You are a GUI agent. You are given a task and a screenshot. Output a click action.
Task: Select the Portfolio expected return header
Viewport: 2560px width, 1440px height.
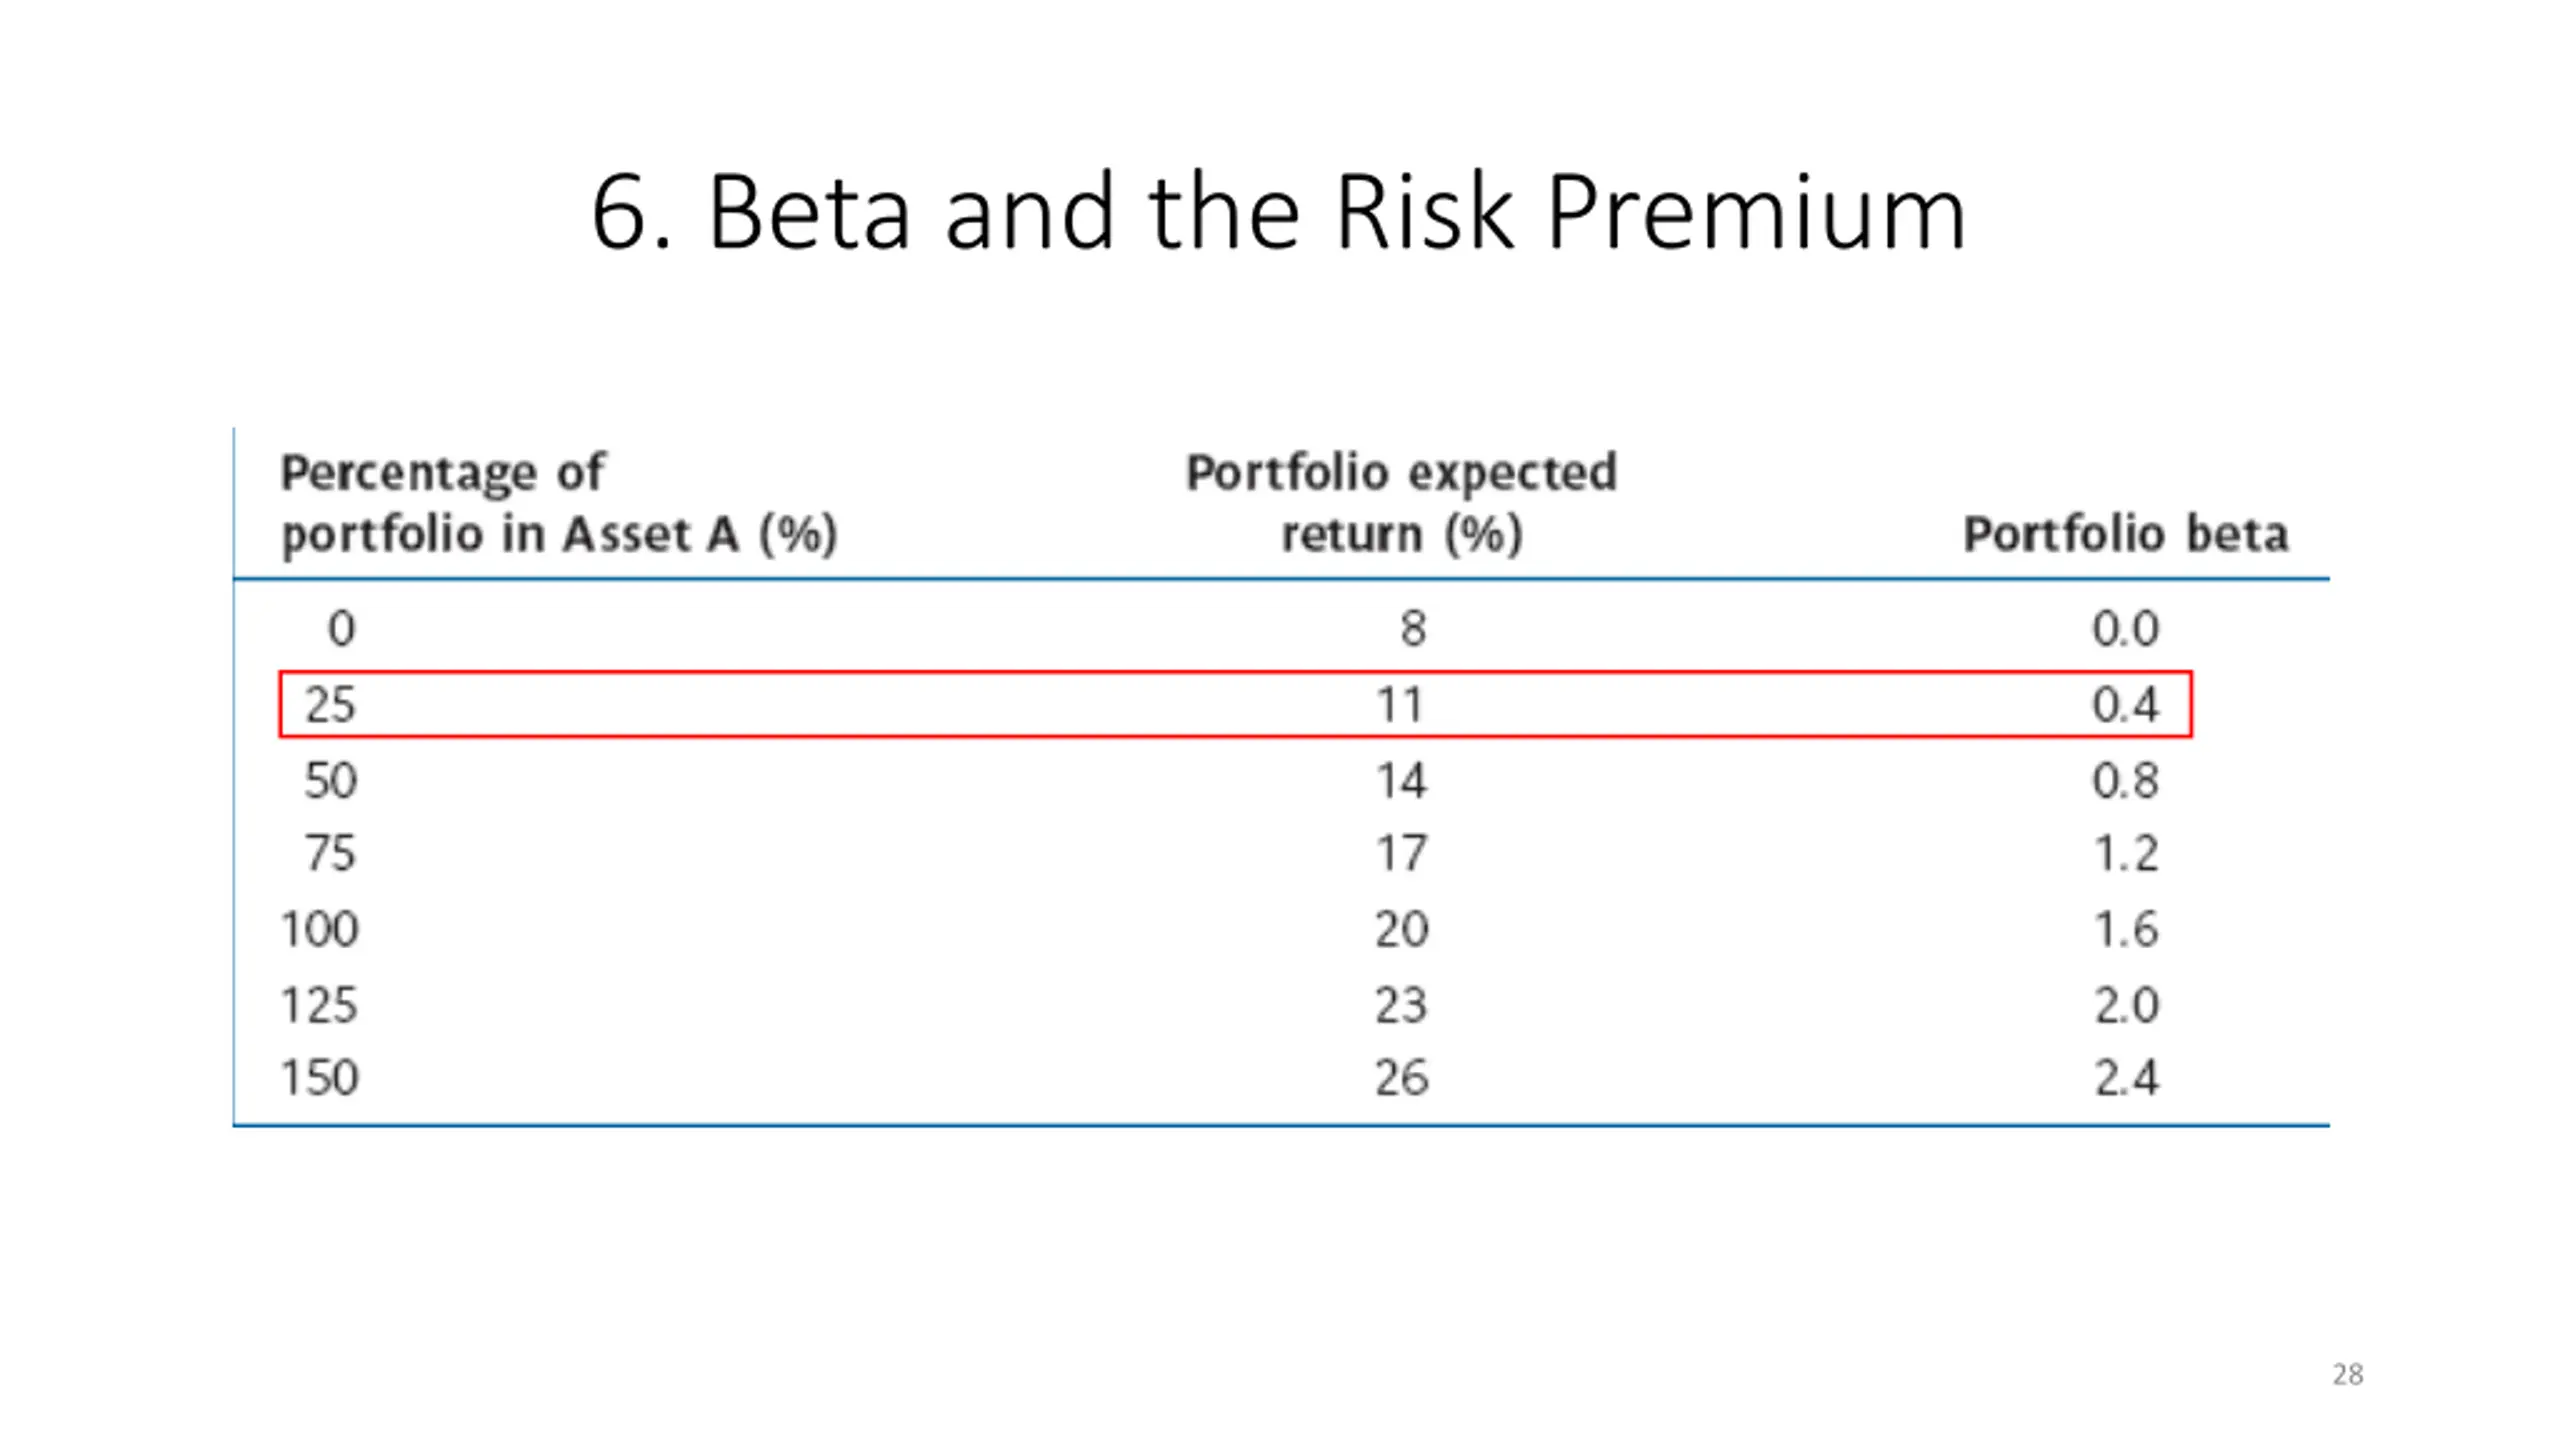tap(1401, 503)
